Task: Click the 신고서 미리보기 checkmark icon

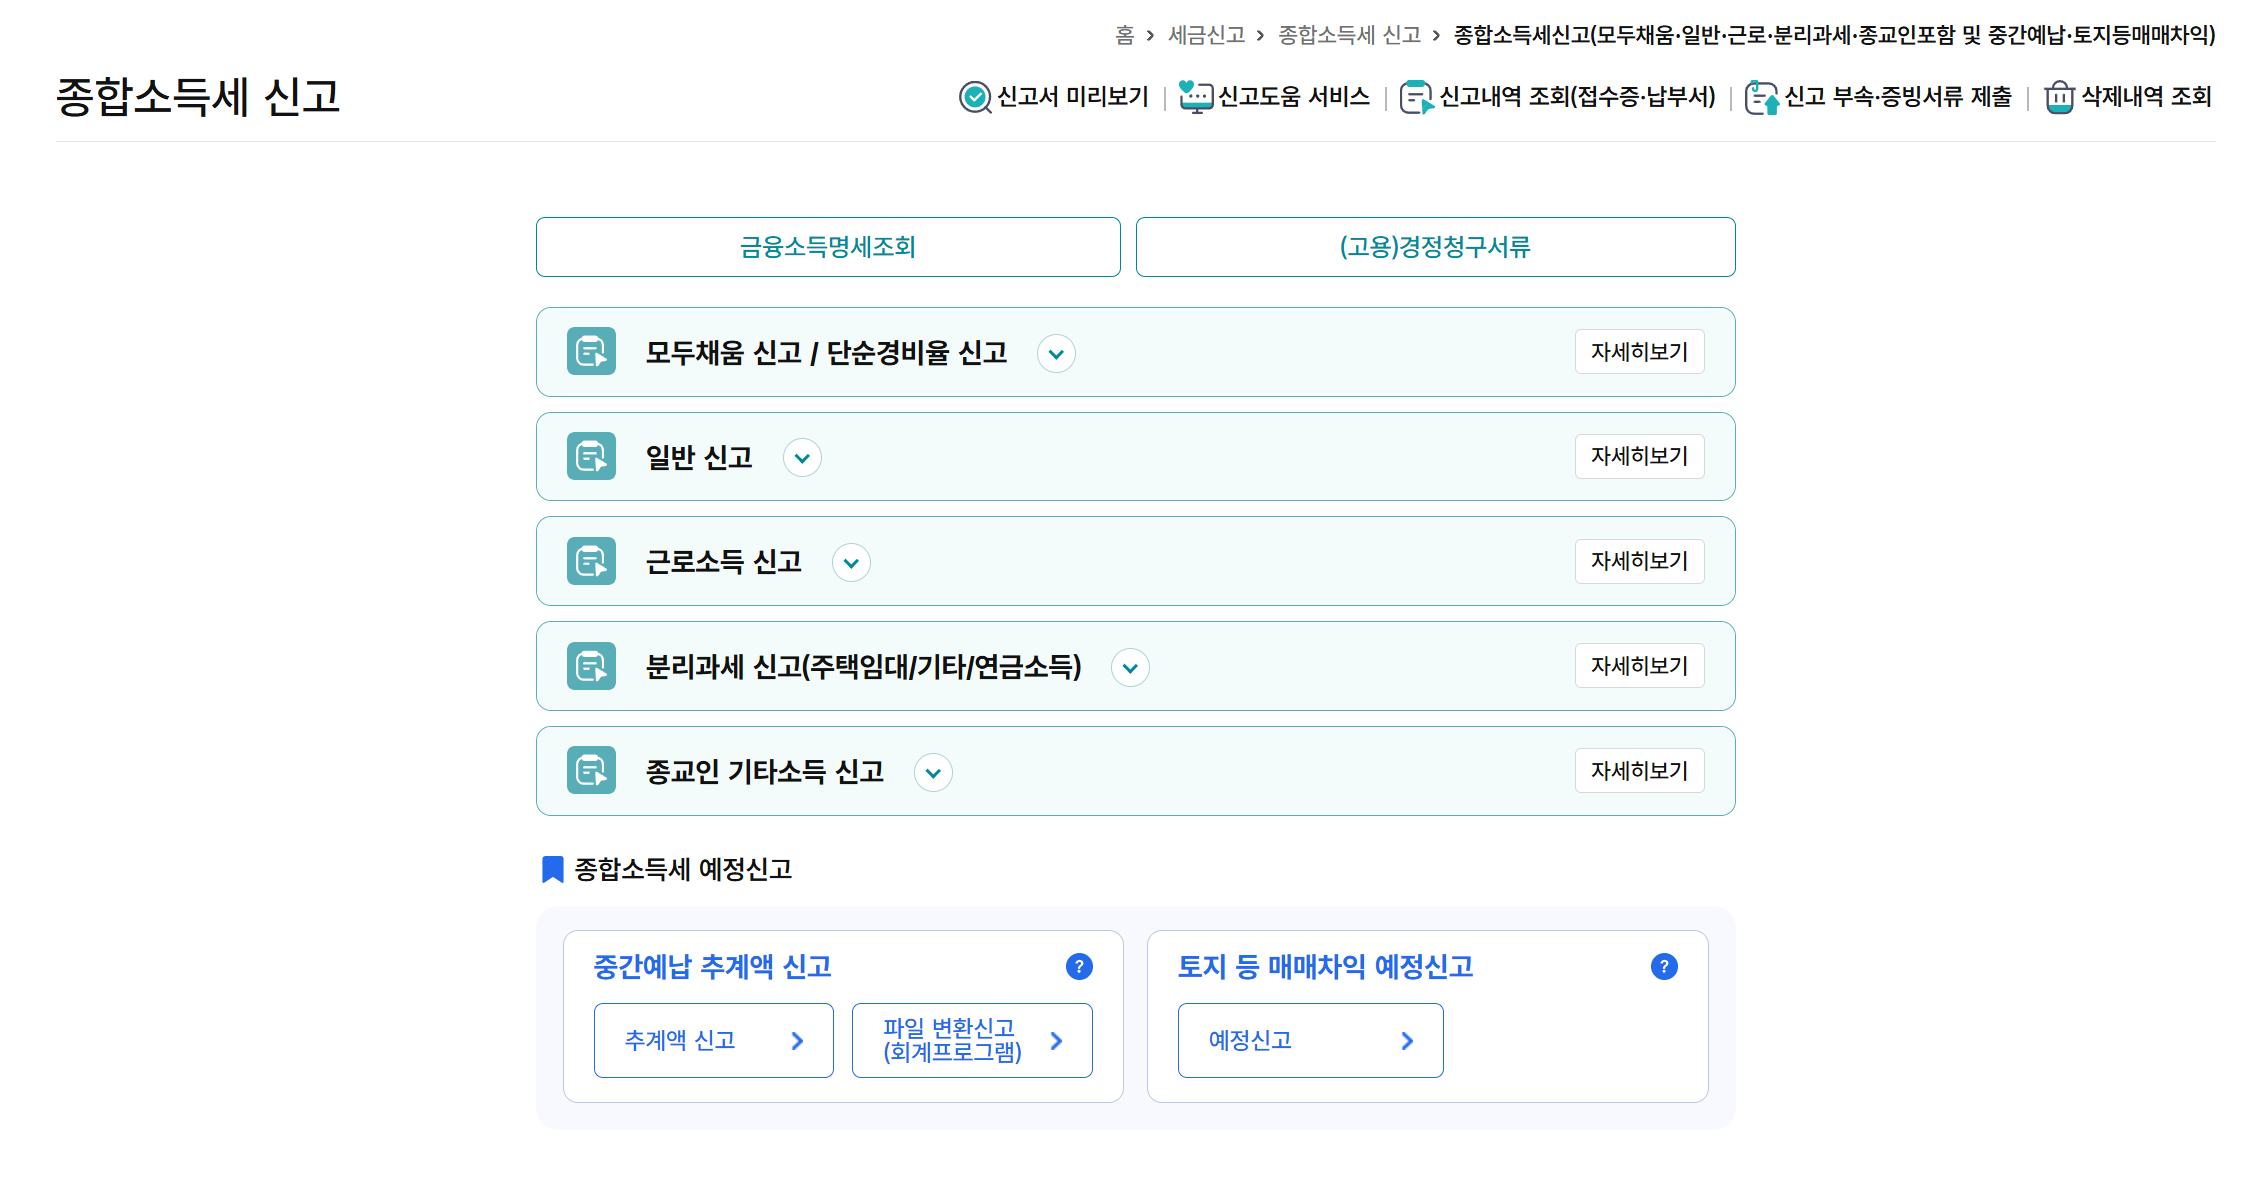Action: click(x=974, y=97)
